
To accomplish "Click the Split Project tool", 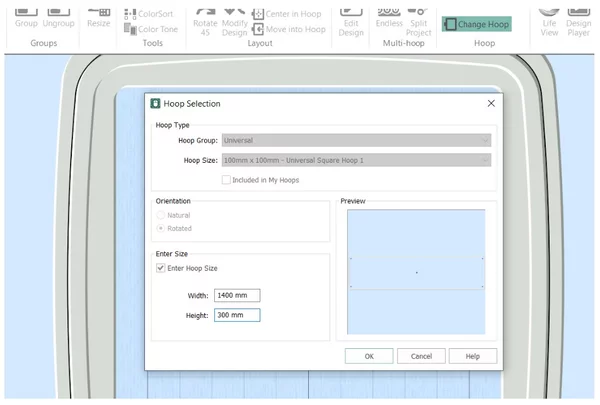I will click(x=419, y=22).
